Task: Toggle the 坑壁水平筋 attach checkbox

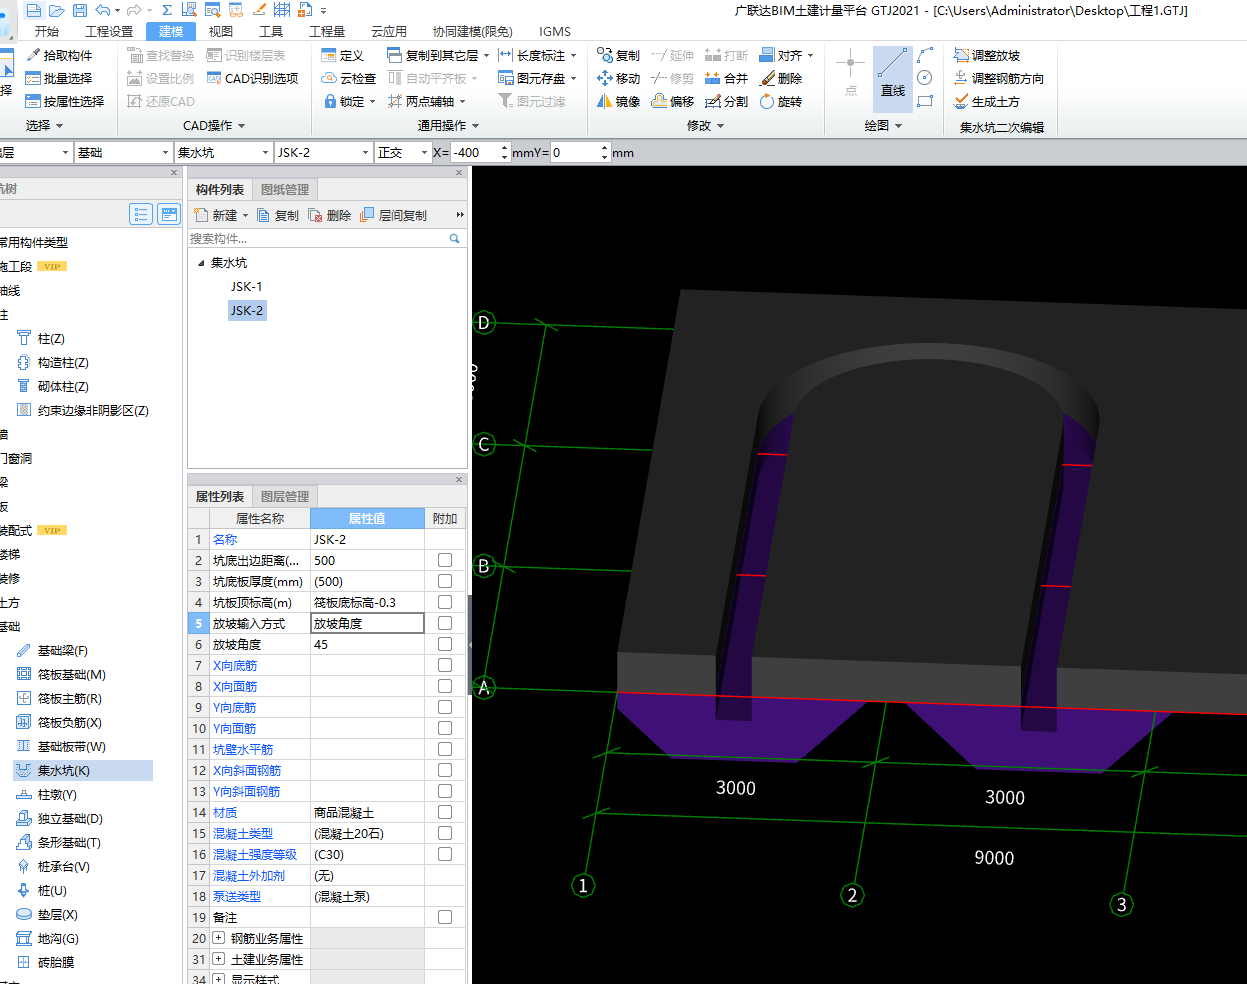Action: point(445,749)
